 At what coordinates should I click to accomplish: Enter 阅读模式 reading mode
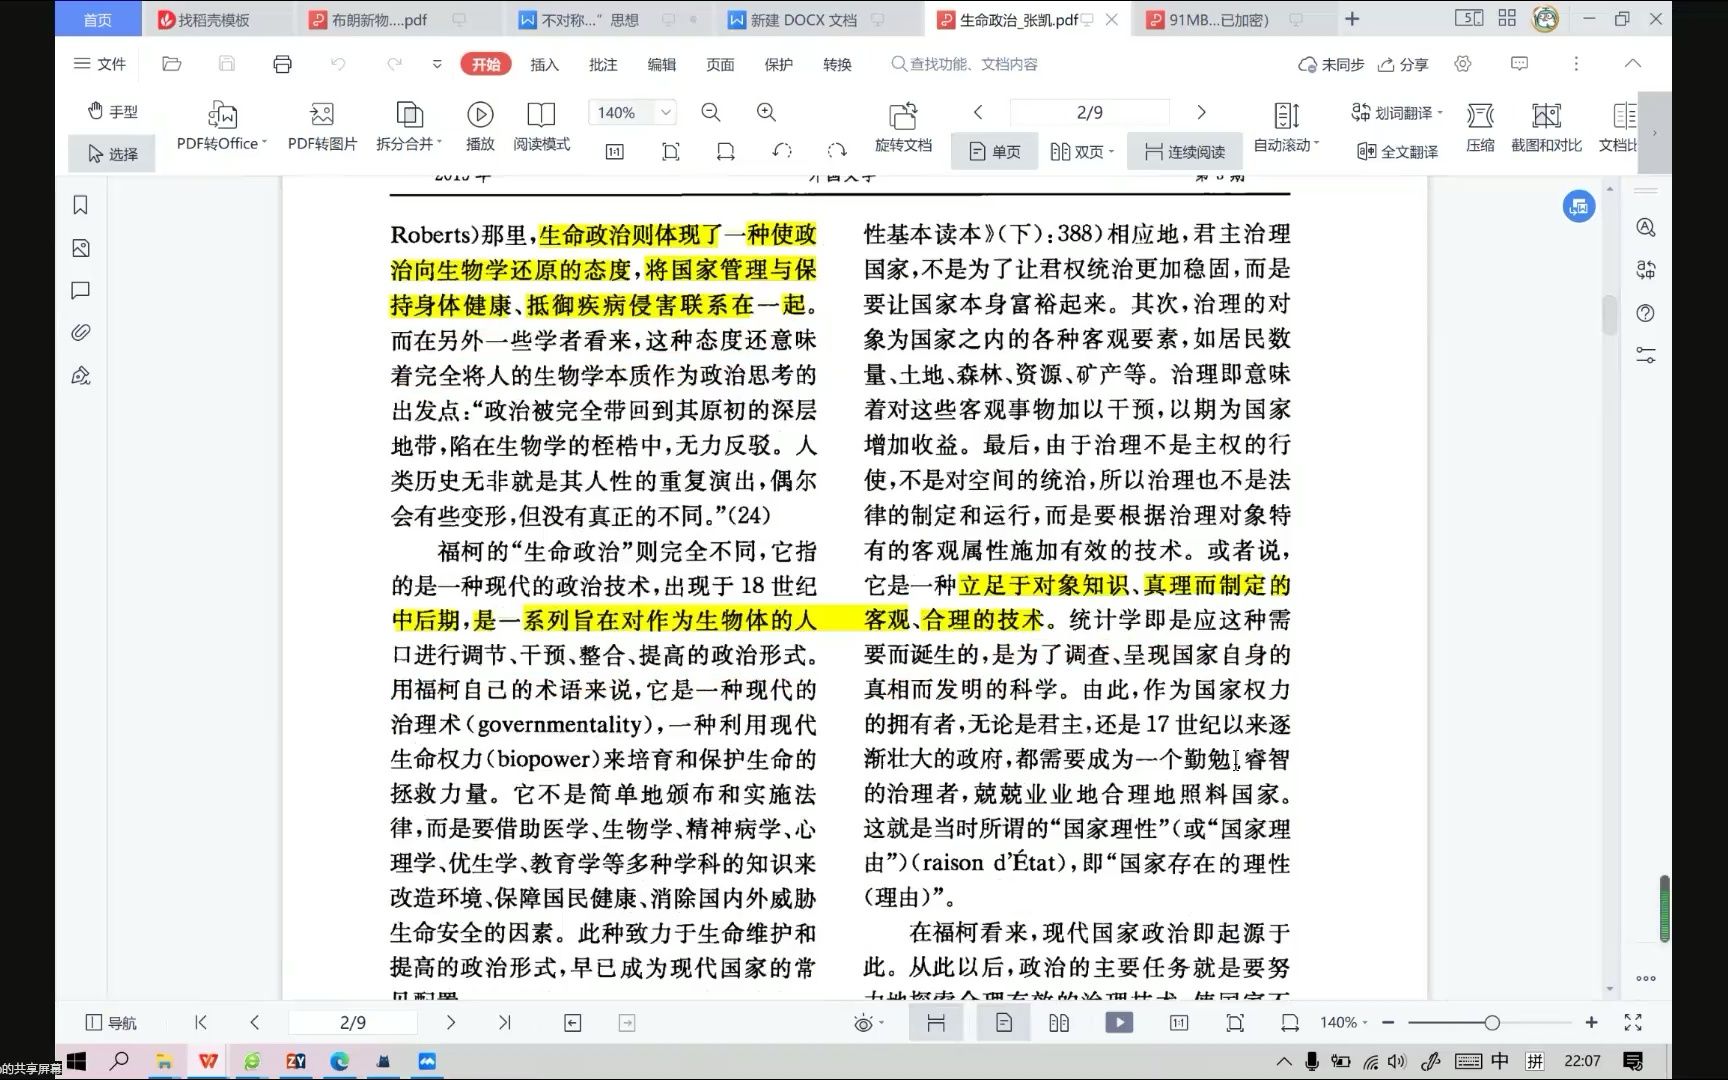541,125
